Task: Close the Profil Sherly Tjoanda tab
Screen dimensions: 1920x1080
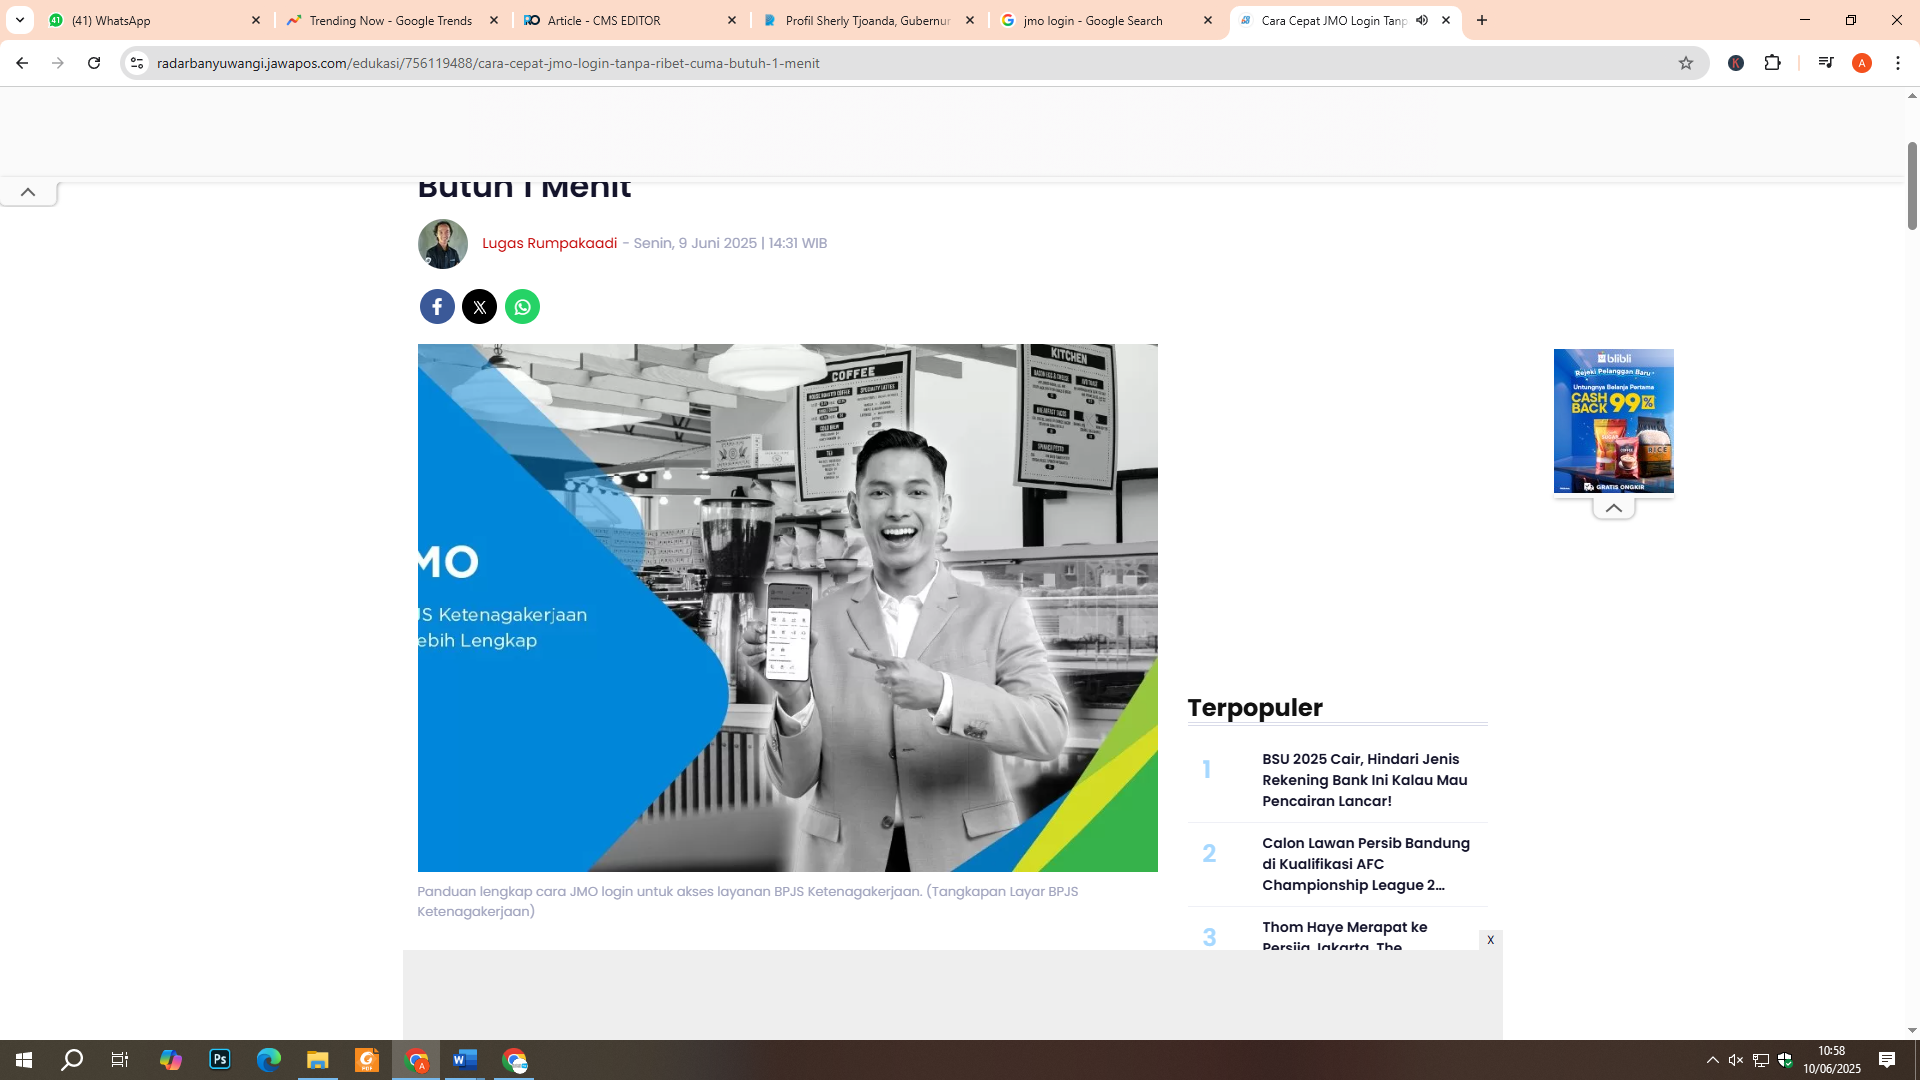Action: point(970,20)
